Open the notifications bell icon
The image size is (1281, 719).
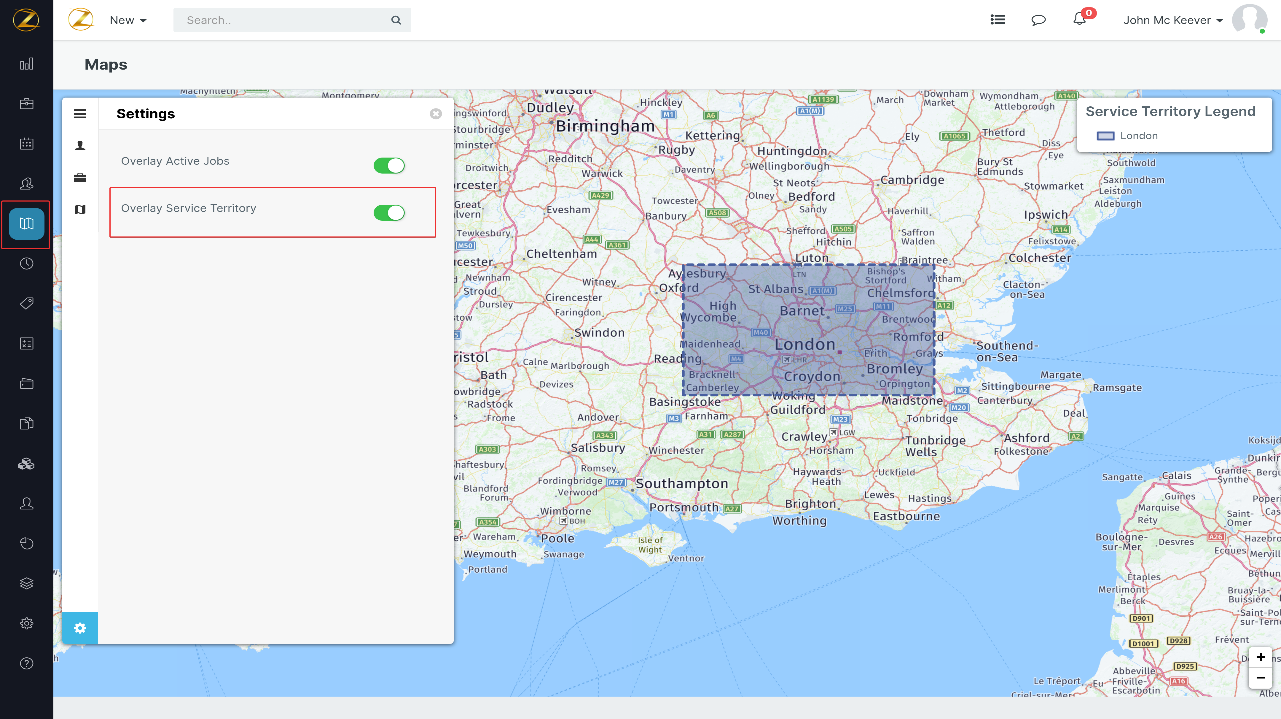(1079, 20)
